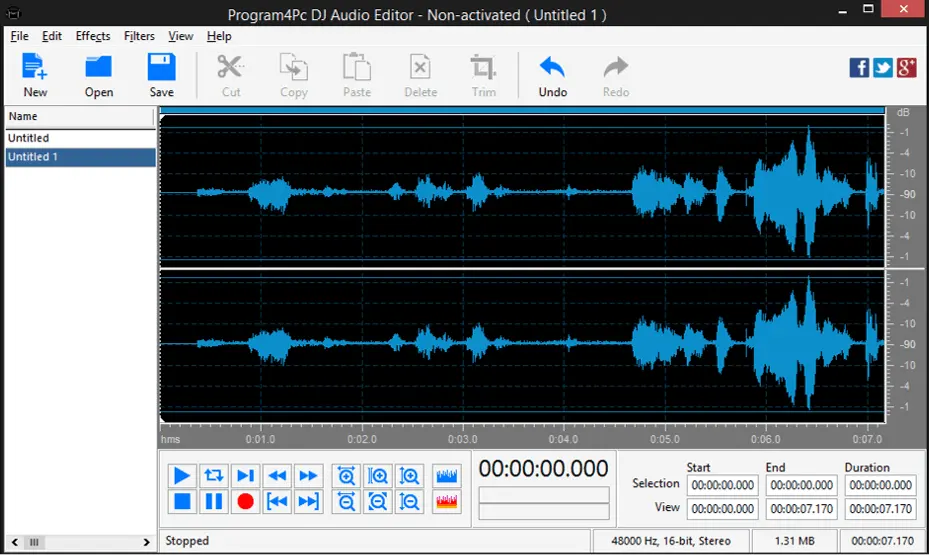Click the Selection End time field

802,485
